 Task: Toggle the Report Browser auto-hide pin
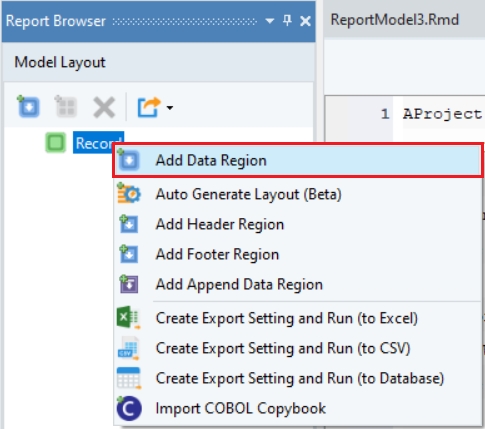(x=287, y=21)
